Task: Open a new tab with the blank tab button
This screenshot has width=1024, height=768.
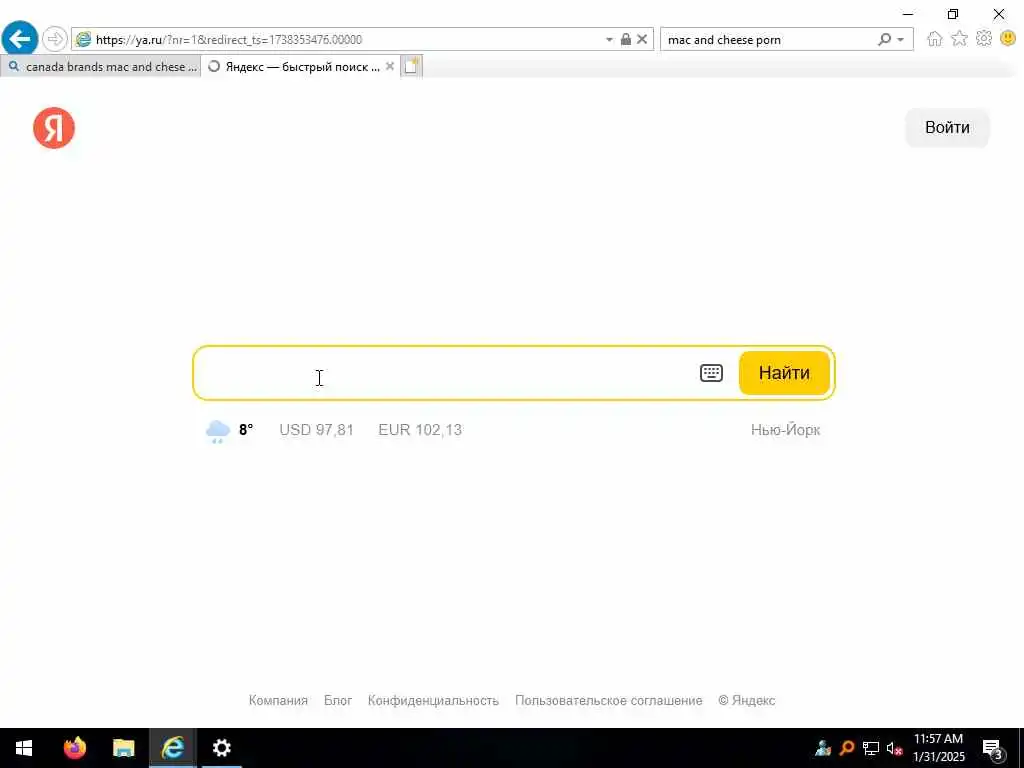Action: coord(411,66)
